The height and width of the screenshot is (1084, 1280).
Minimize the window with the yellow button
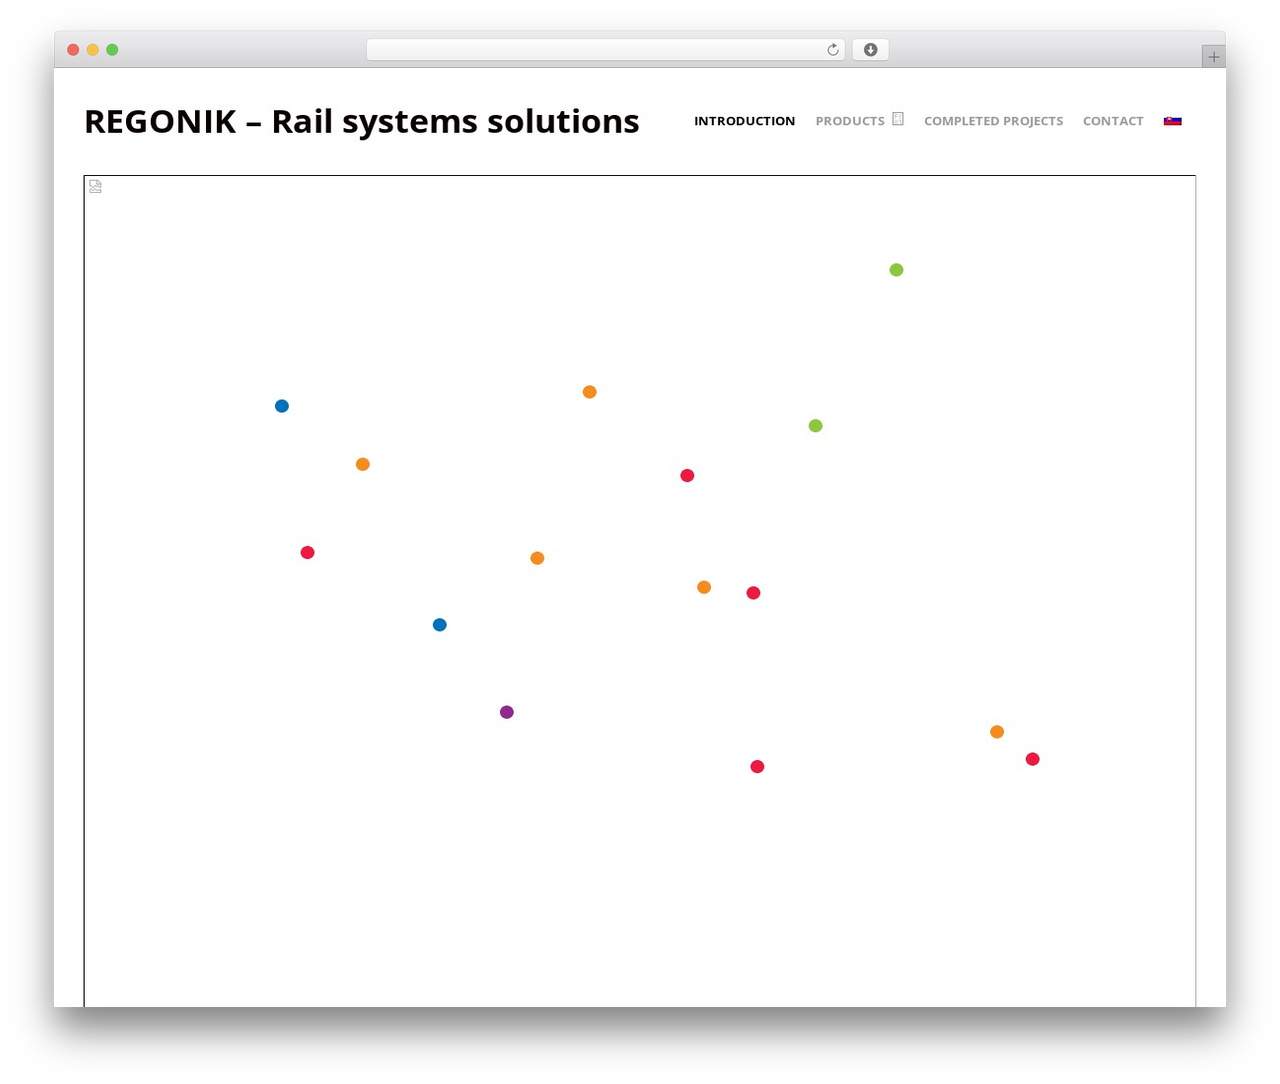tap(93, 50)
